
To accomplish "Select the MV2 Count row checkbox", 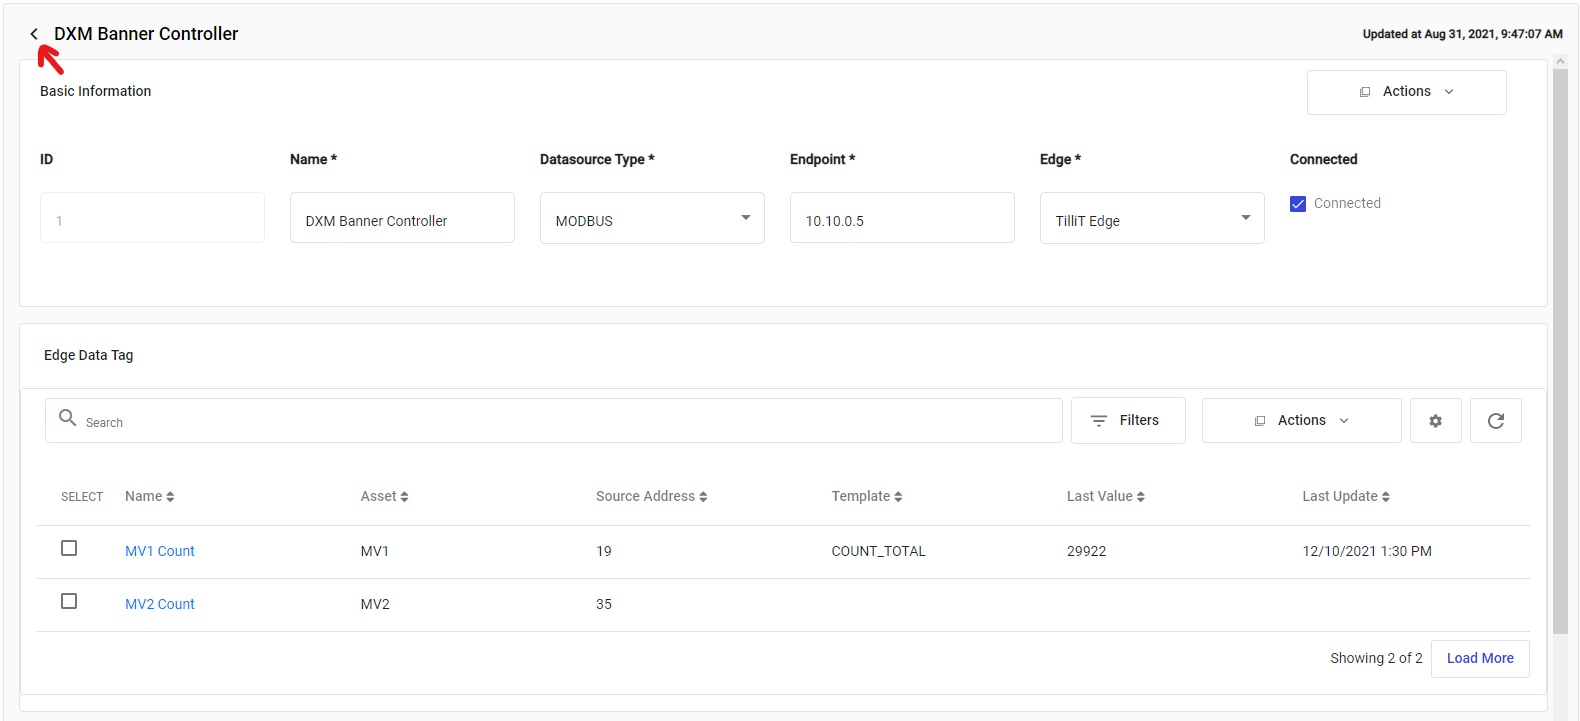I will coord(69,601).
